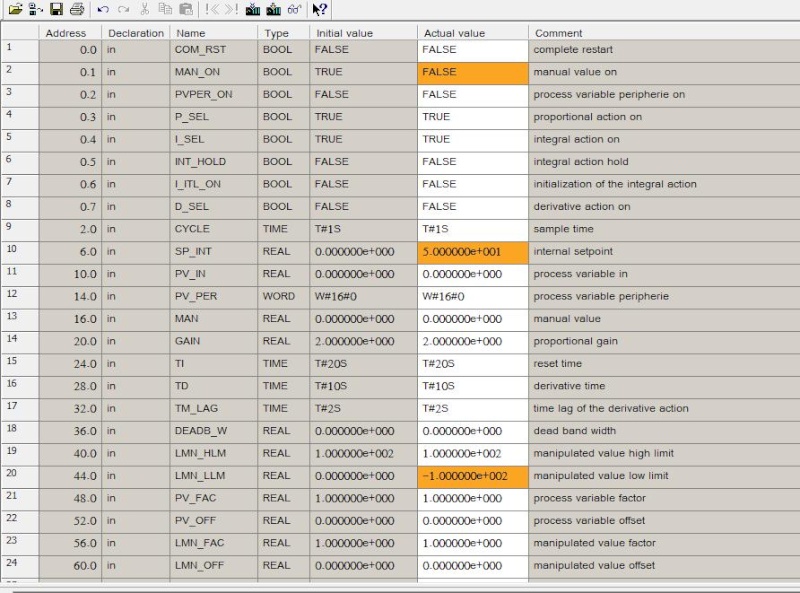The height and width of the screenshot is (593, 800).
Task: Save the data block with floppy icon
Action: [x=56, y=9]
